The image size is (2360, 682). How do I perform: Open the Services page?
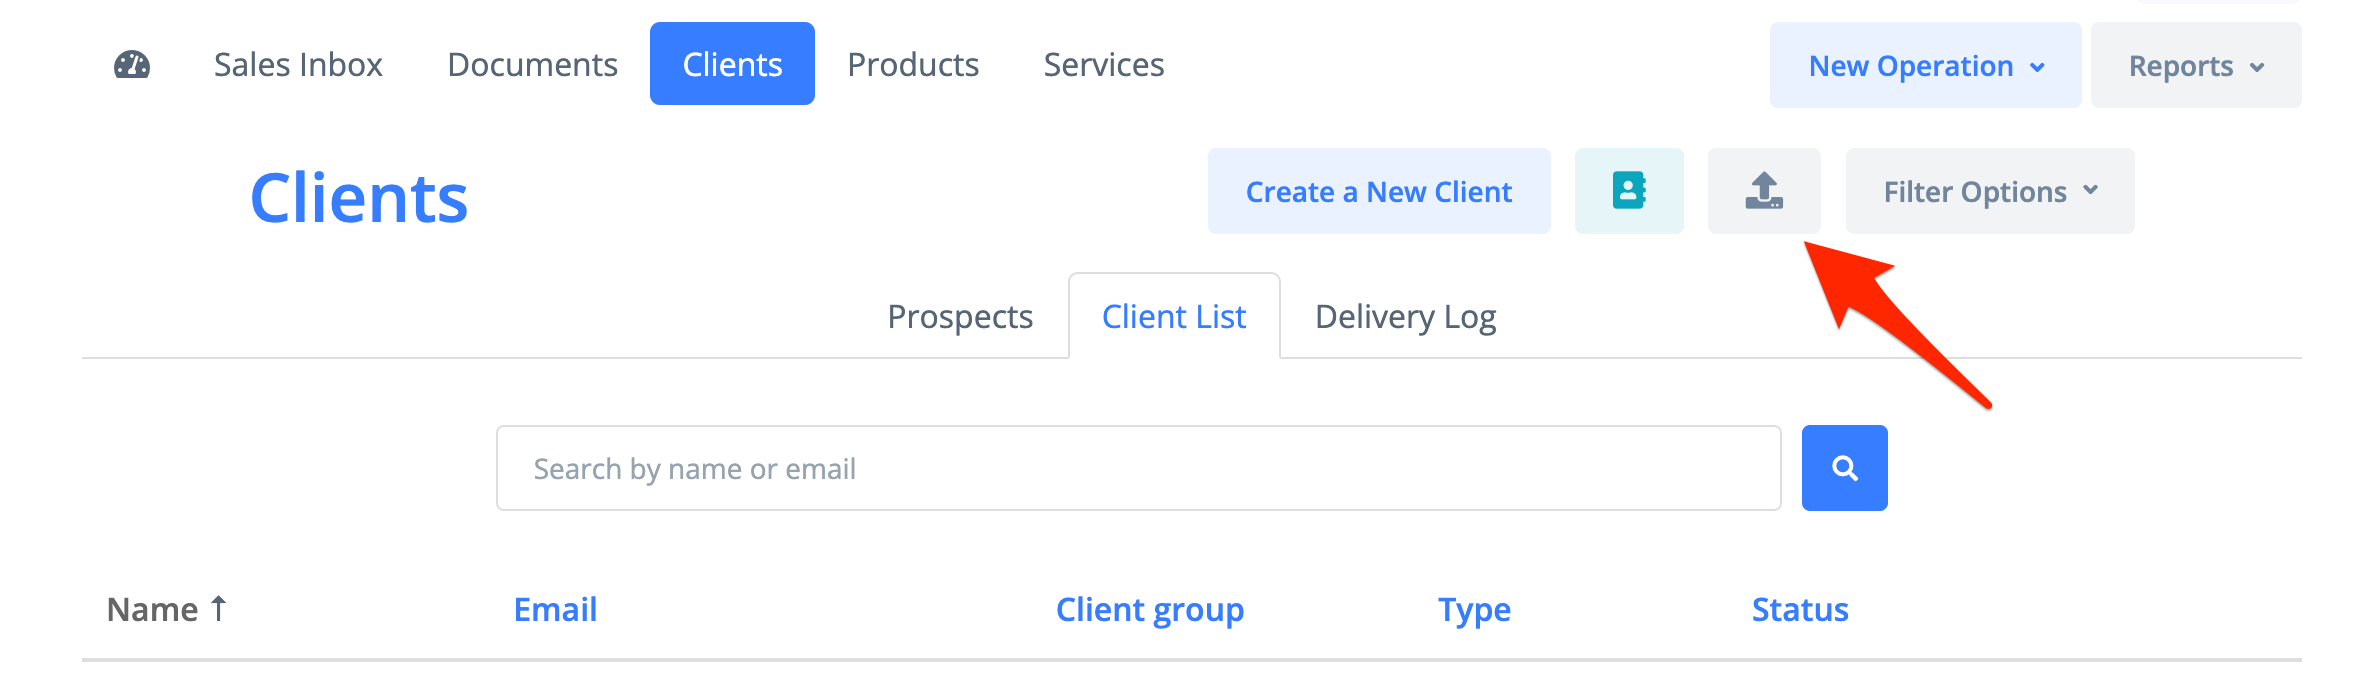pyautogui.click(x=1103, y=65)
